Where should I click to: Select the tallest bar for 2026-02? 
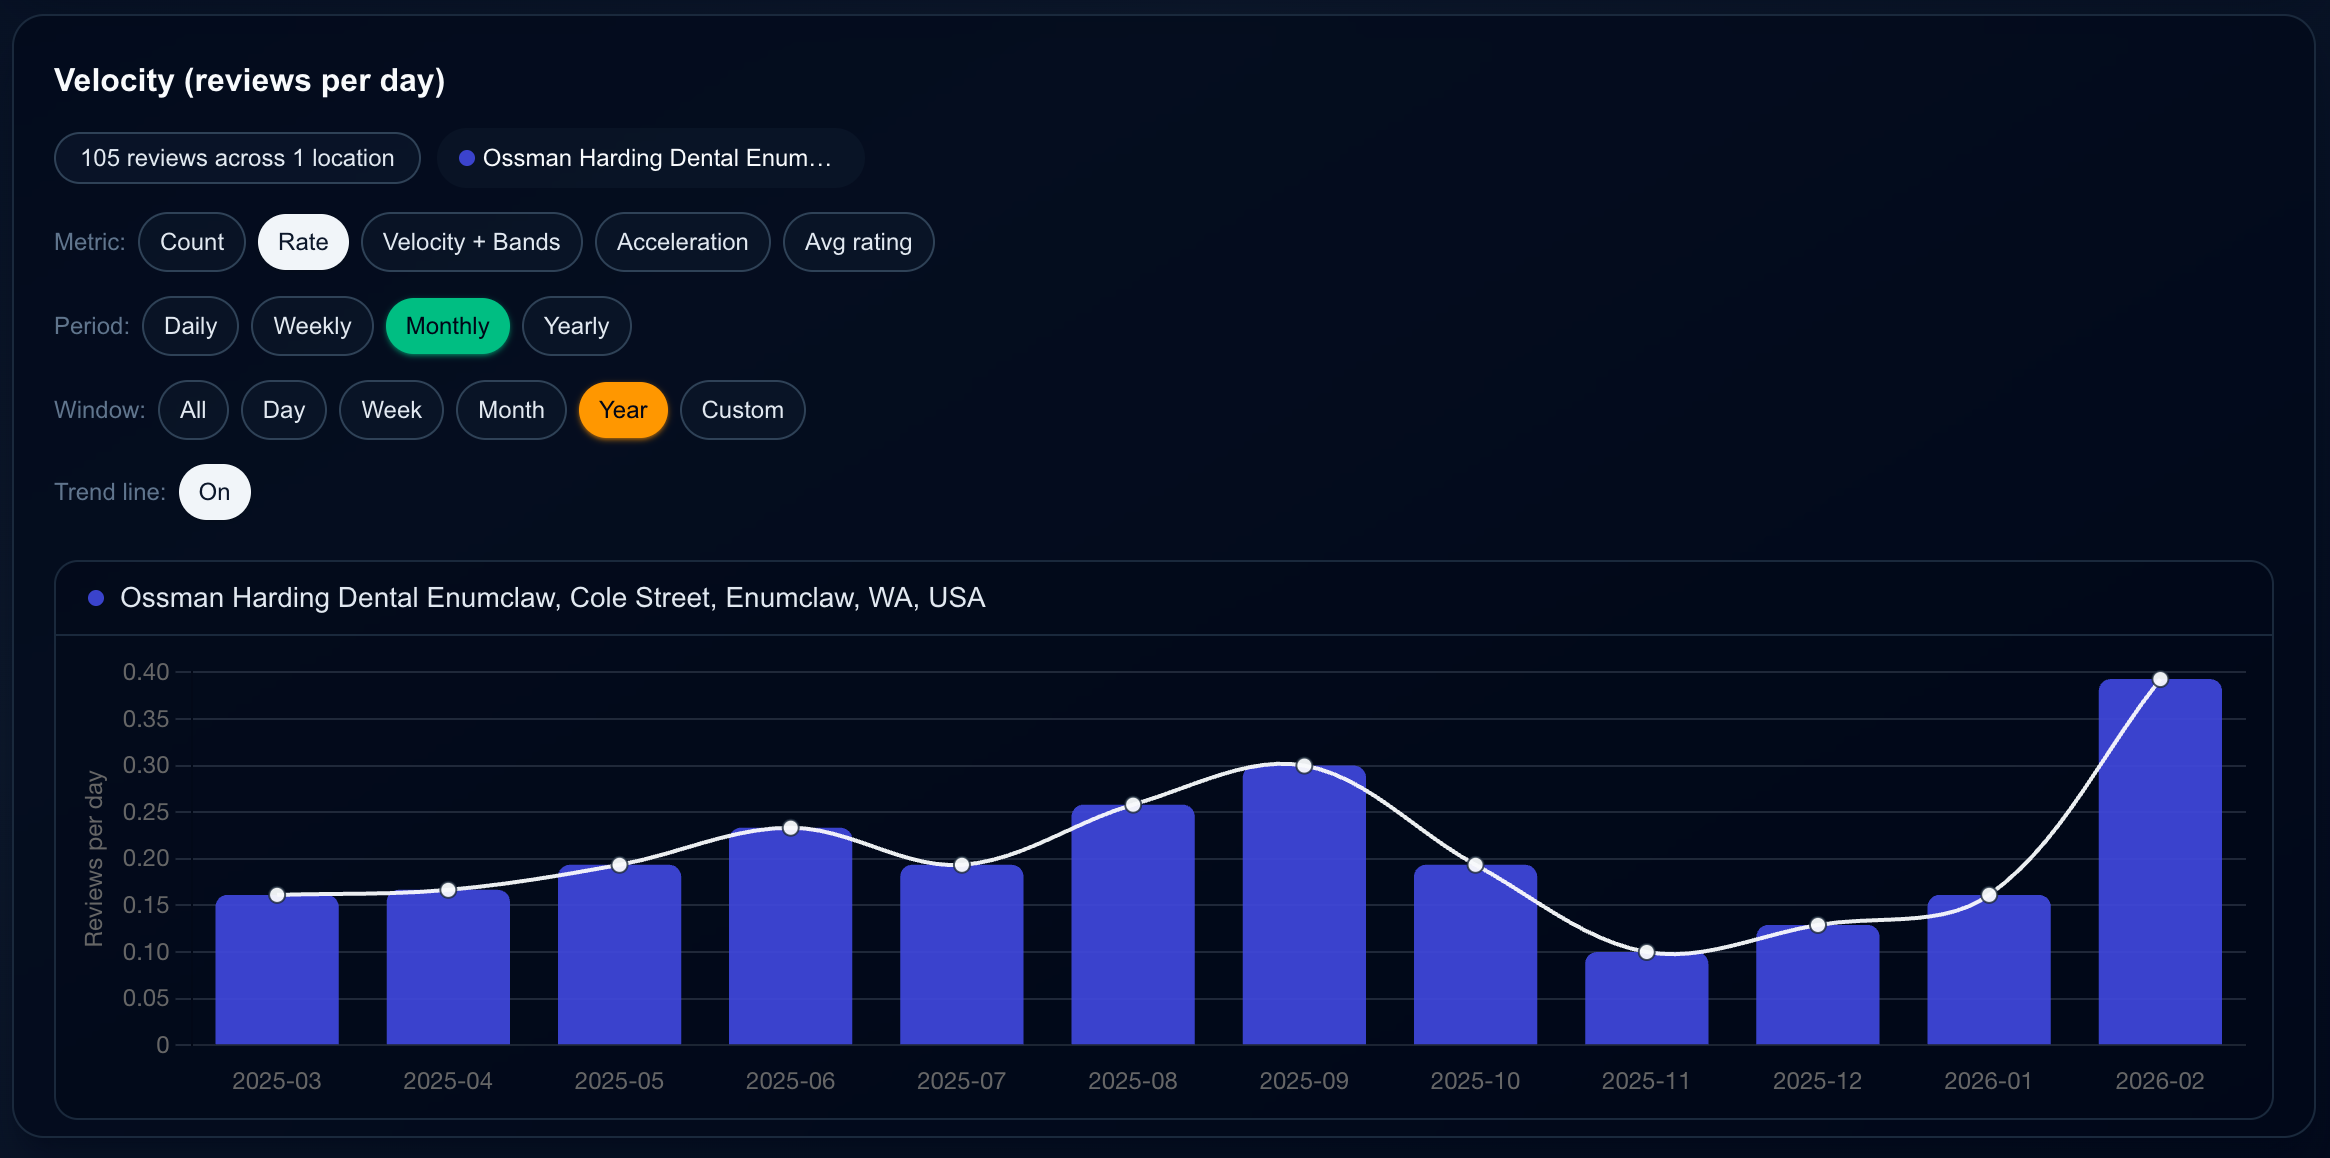click(2160, 860)
